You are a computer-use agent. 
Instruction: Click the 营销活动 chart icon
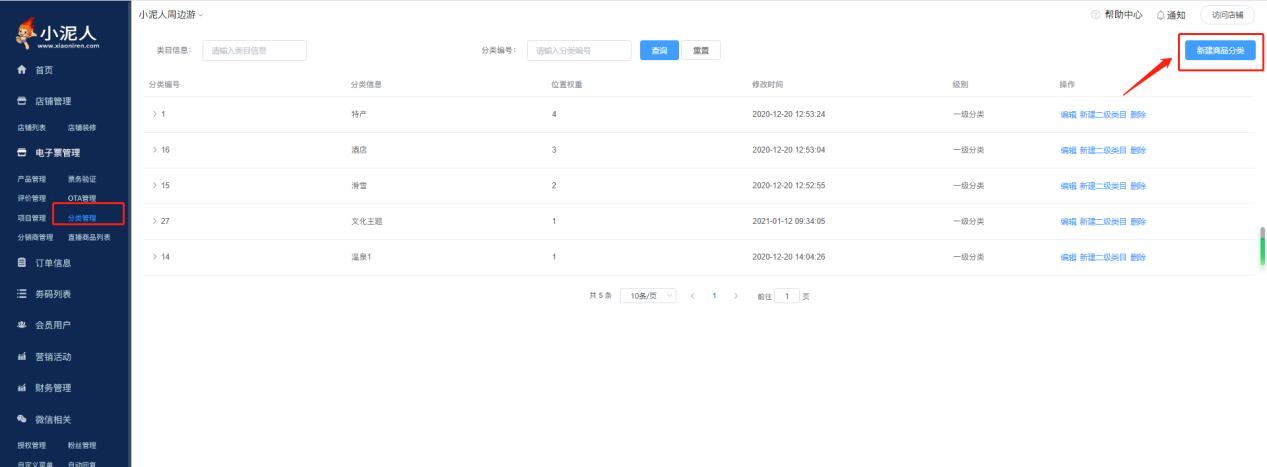(22, 357)
